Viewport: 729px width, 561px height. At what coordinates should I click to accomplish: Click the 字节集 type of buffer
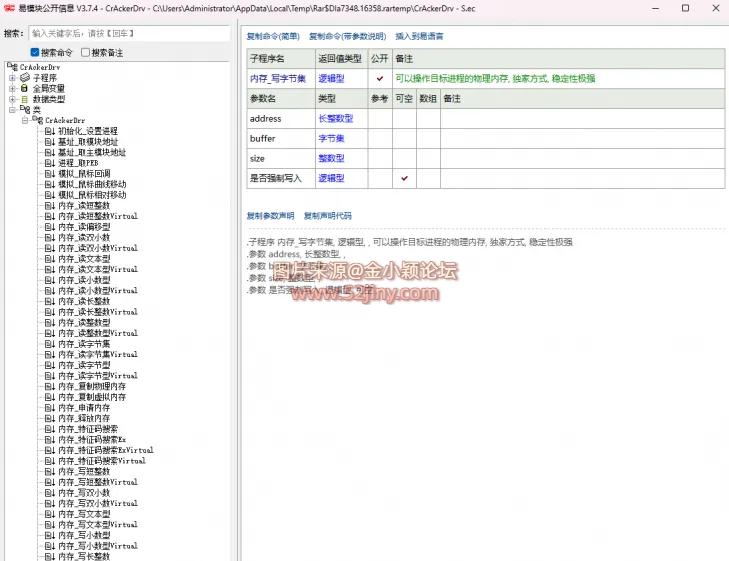(x=331, y=139)
